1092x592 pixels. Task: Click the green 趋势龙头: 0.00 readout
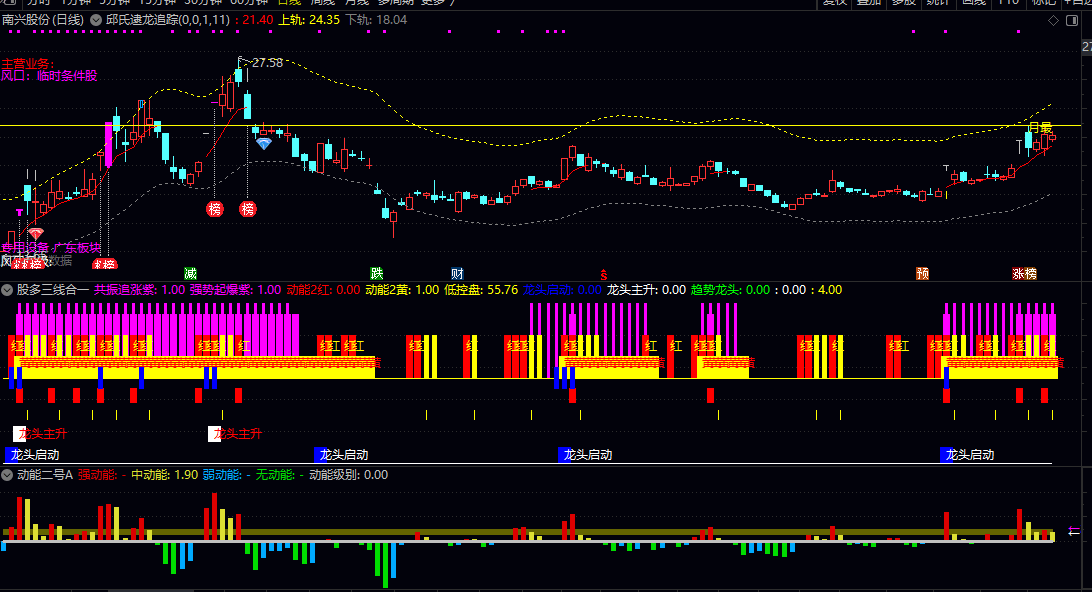pos(731,290)
